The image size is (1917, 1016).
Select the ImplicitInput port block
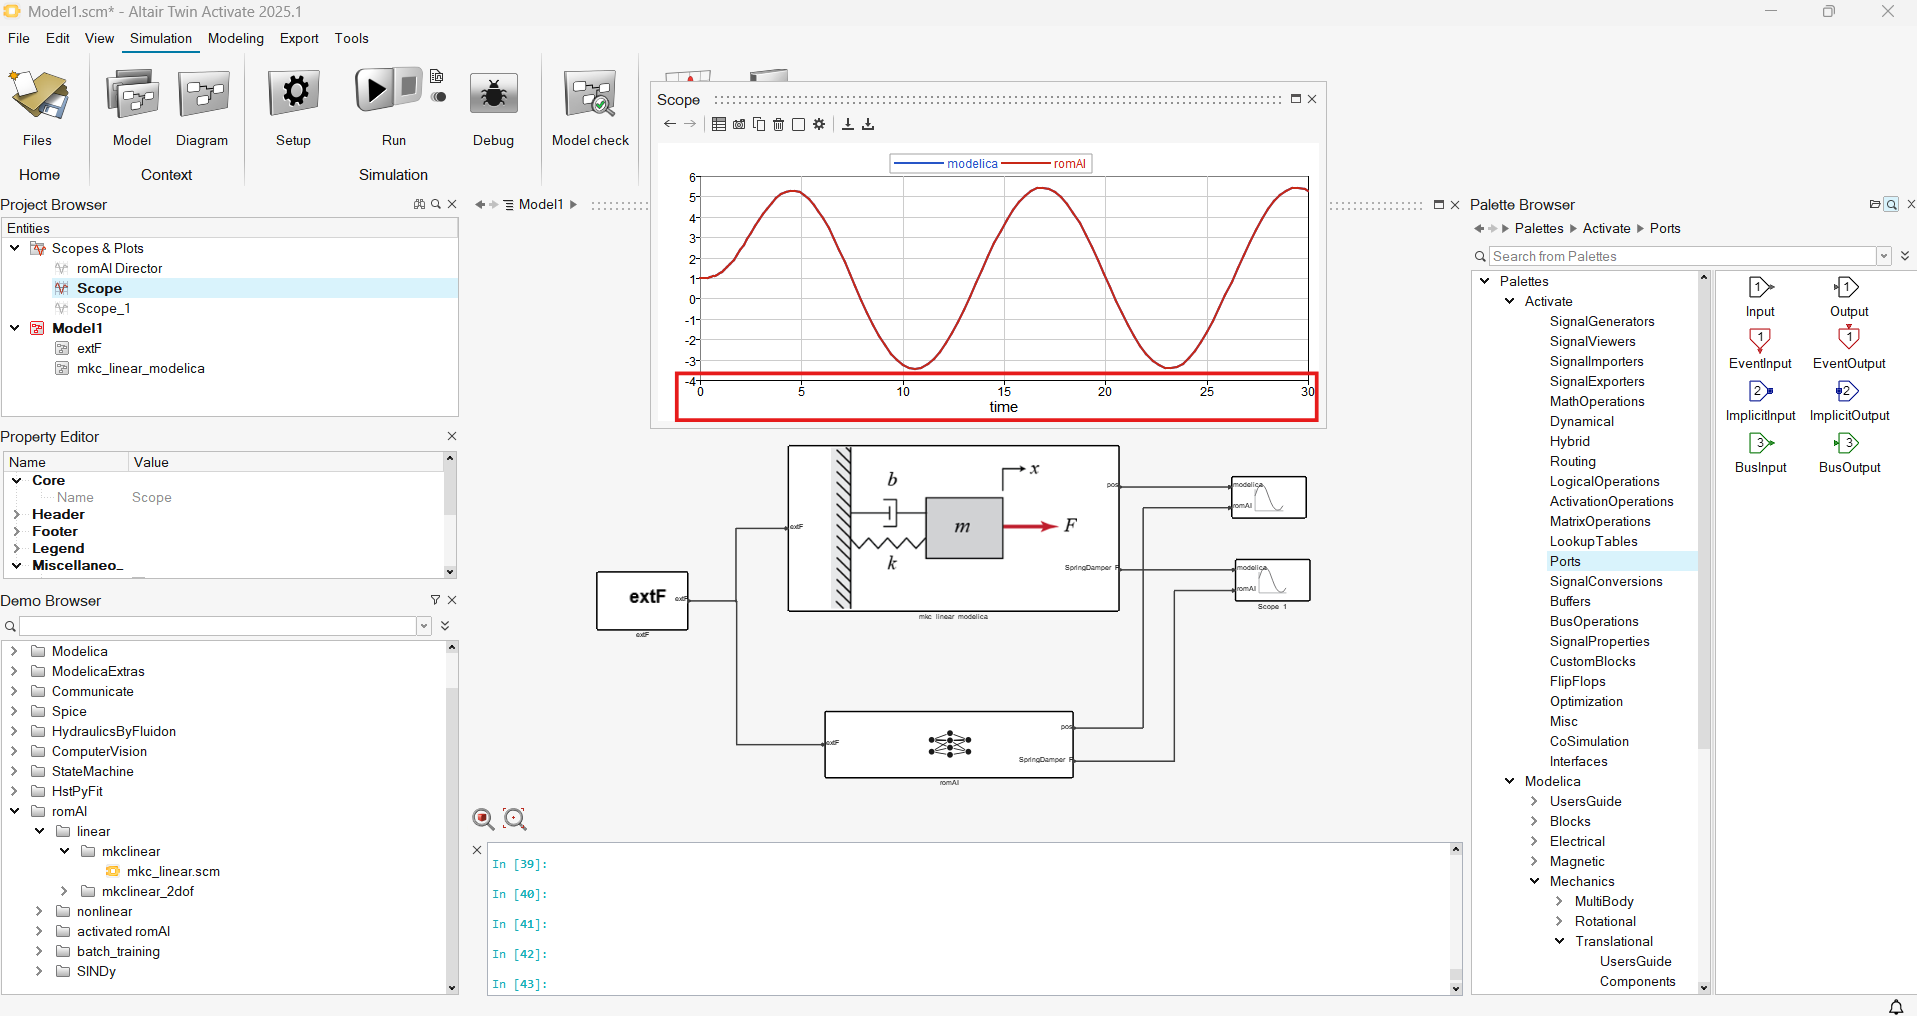click(1760, 401)
